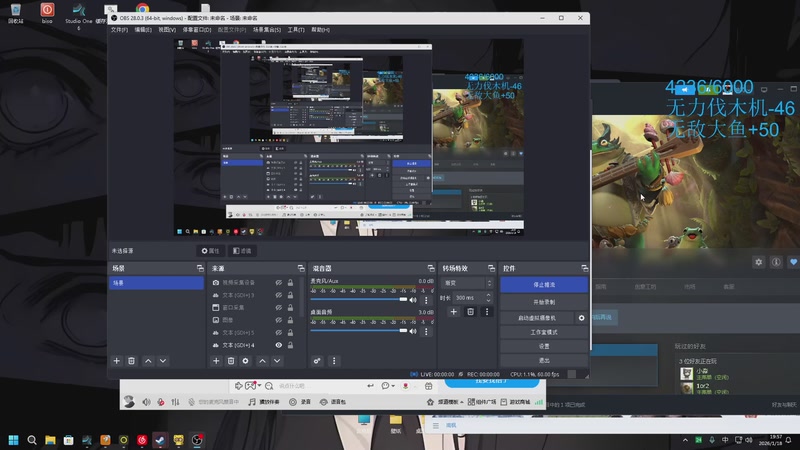Pop out the Scenes dock
The width and height of the screenshot is (800, 450).
[200, 268]
